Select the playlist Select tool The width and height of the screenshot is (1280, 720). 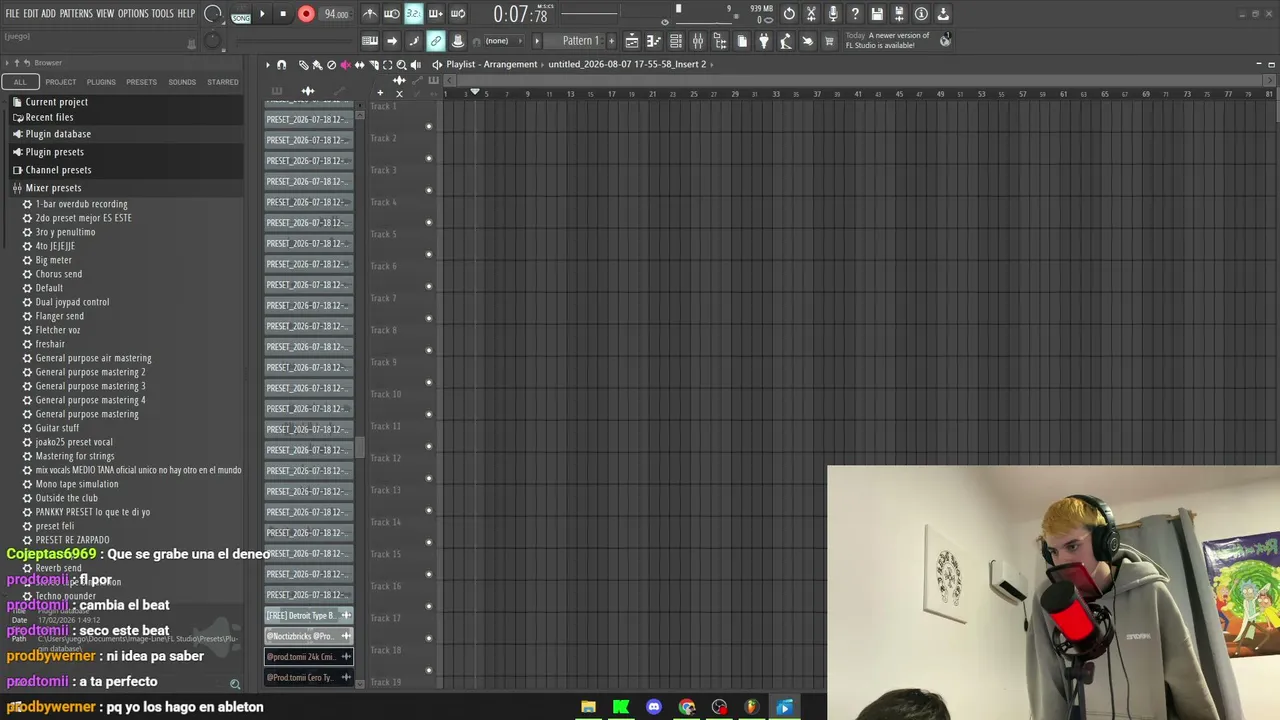pos(387,65)
